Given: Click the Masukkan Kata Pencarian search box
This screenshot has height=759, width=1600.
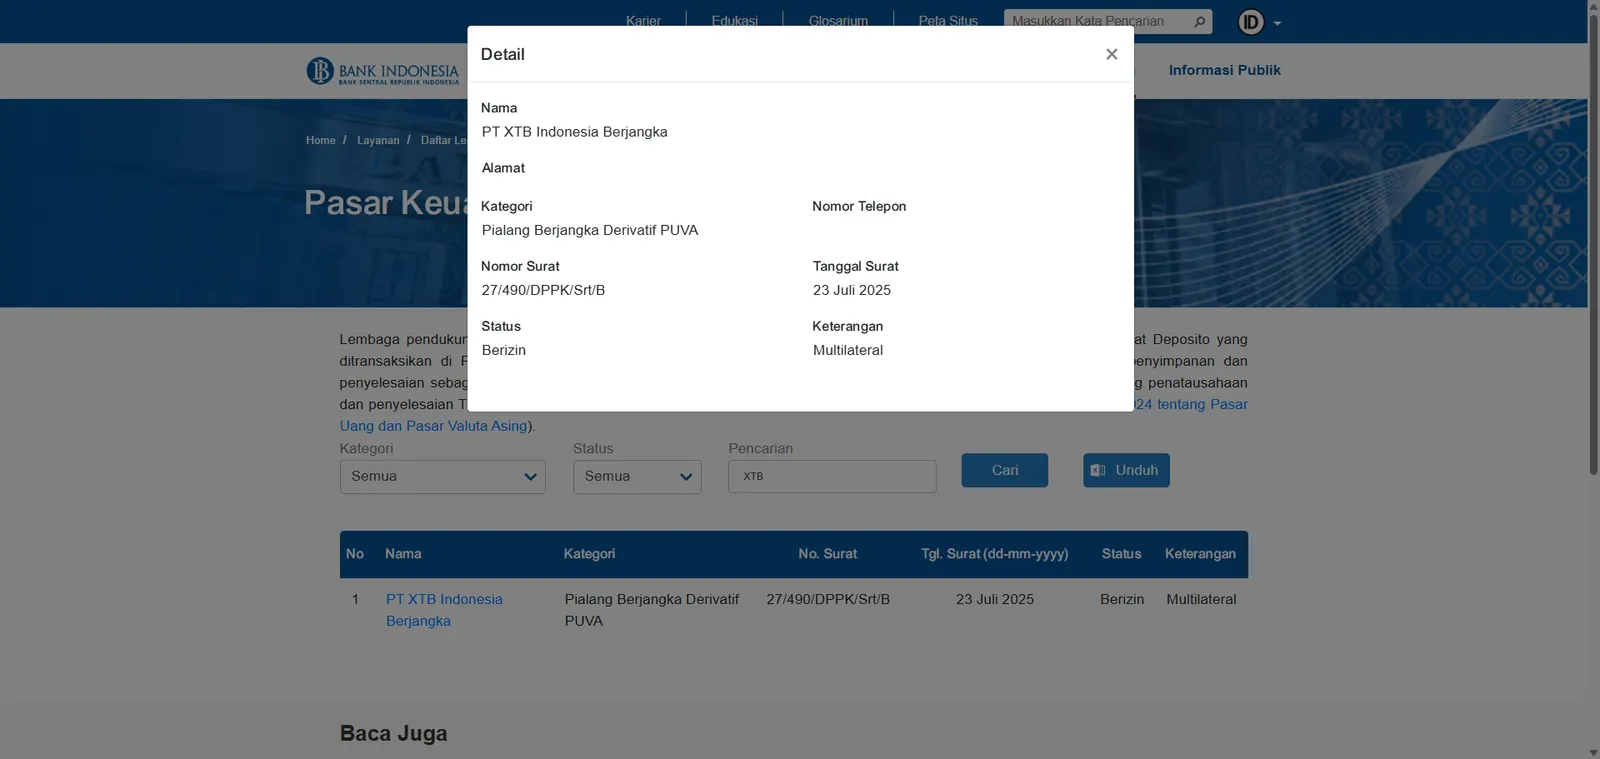Looking at the screenshot, I should coord(1097,21).
